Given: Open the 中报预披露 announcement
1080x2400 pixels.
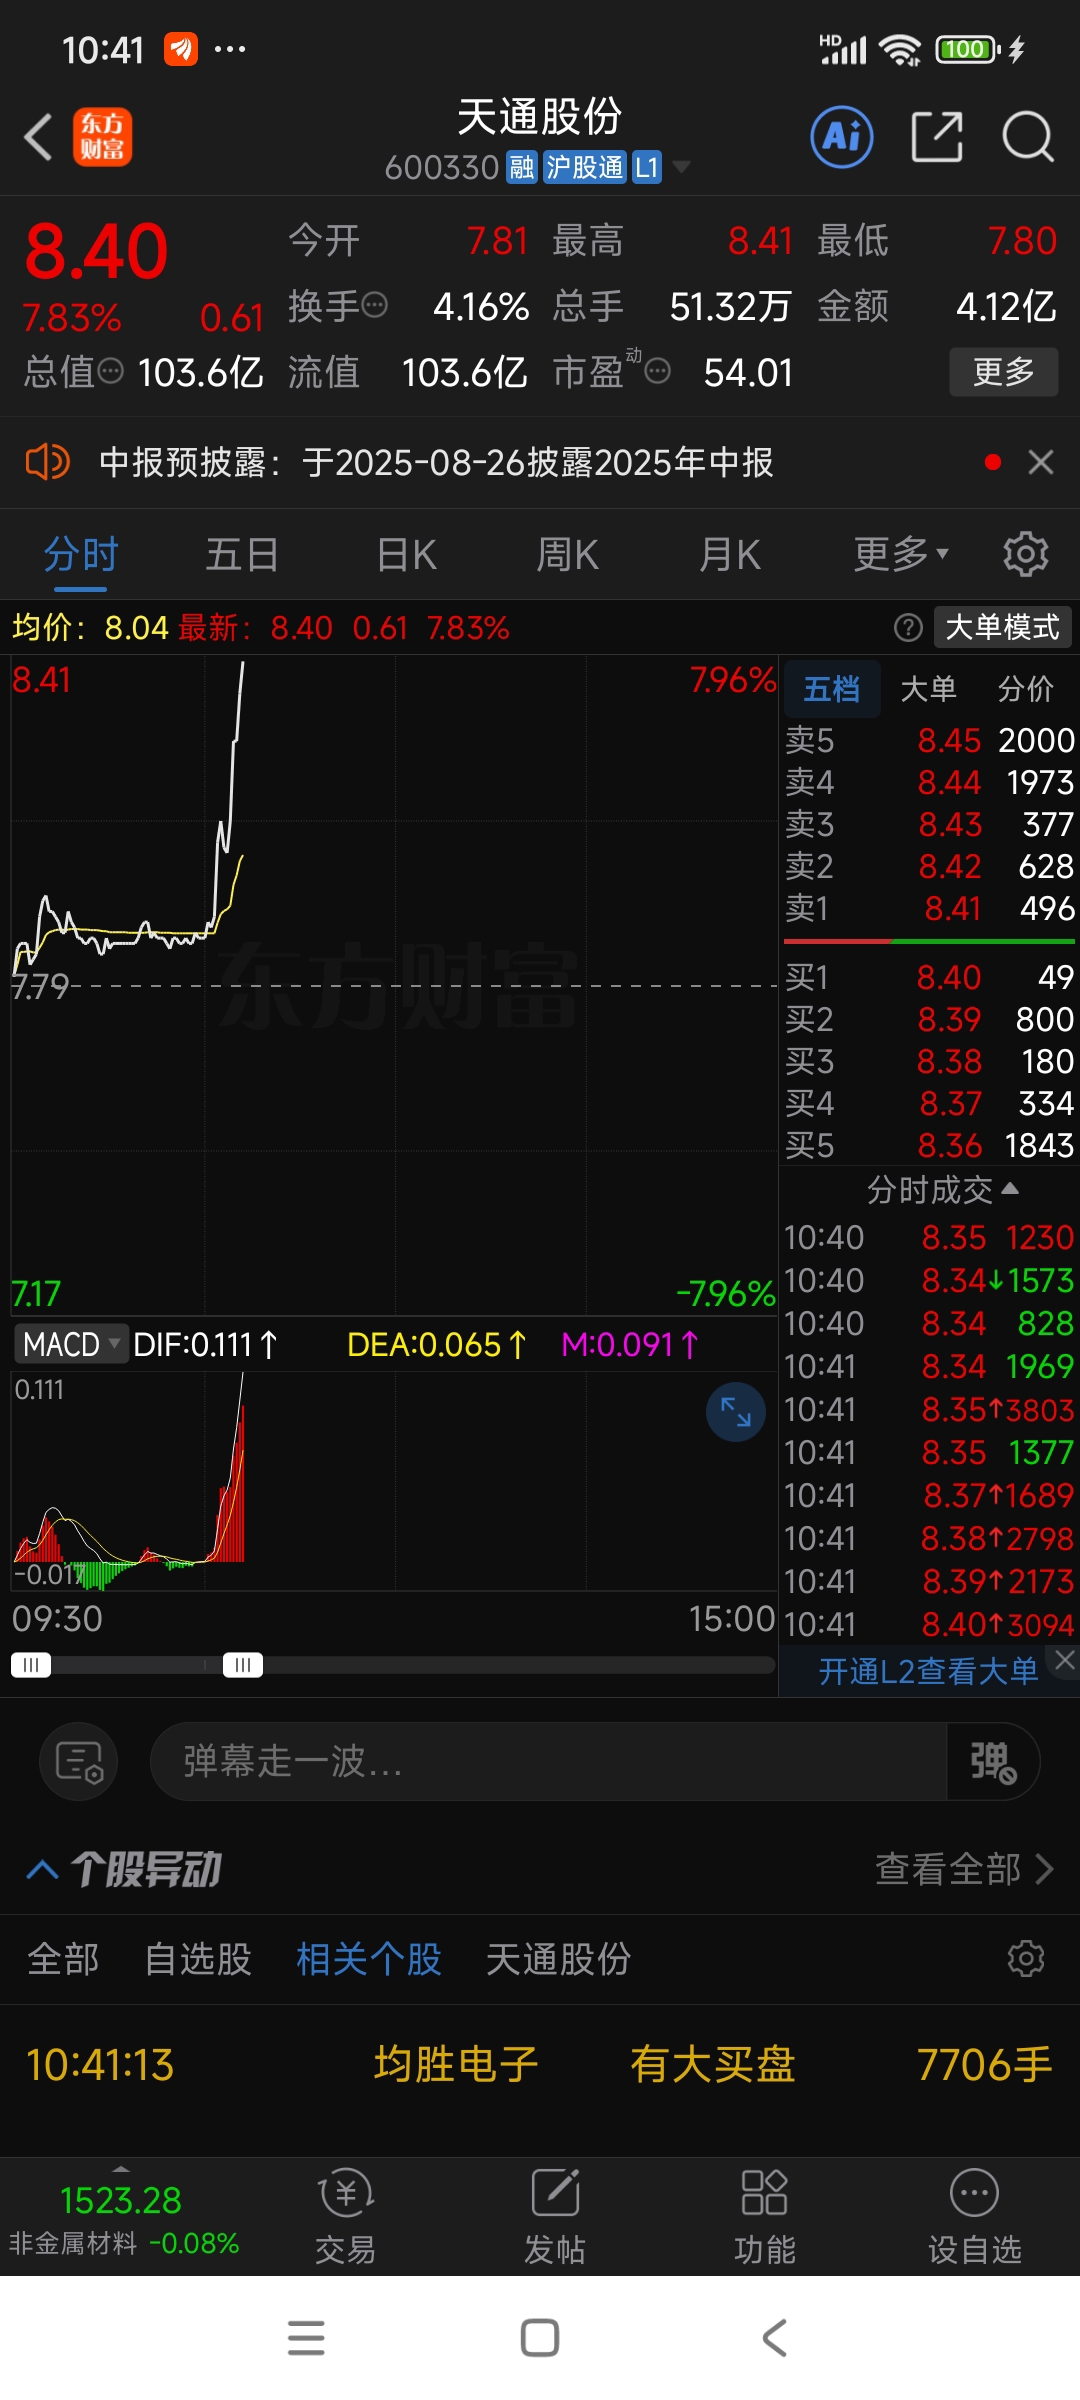Looking at the screenshot, I should click(x=436, y=462).
